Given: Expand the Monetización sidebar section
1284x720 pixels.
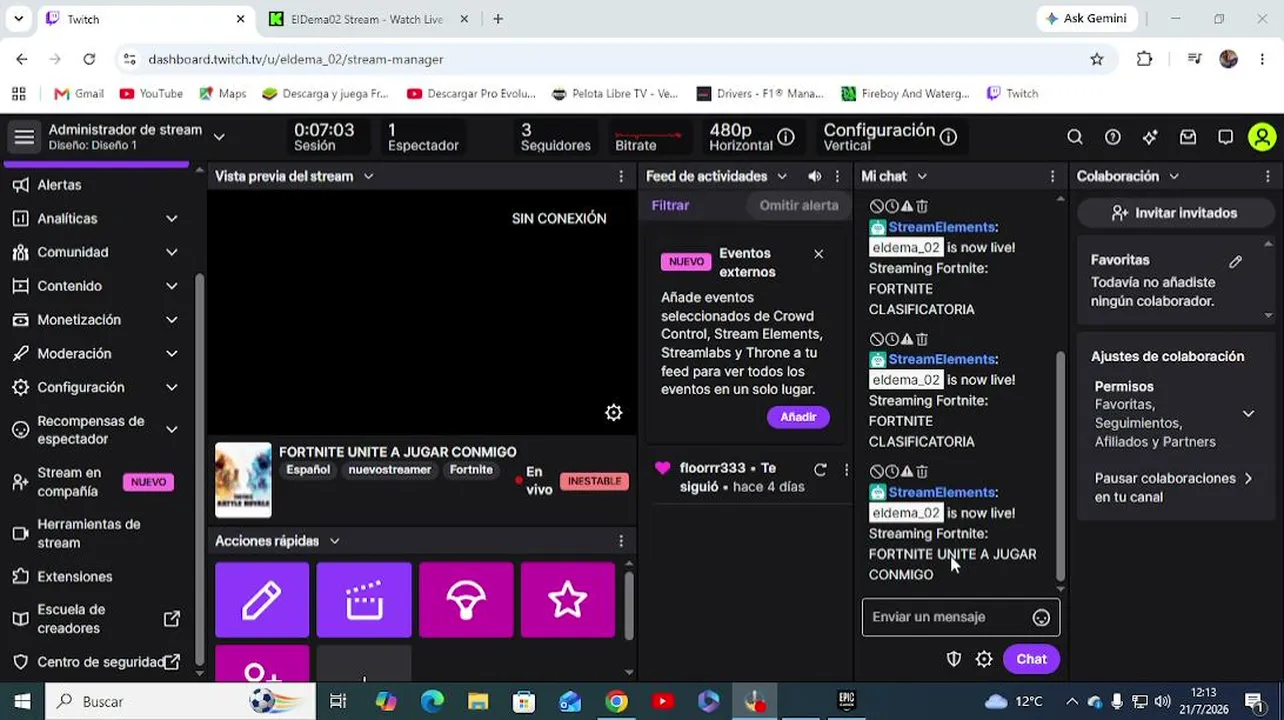Looking at the screenshot, I should pos(172,320).
